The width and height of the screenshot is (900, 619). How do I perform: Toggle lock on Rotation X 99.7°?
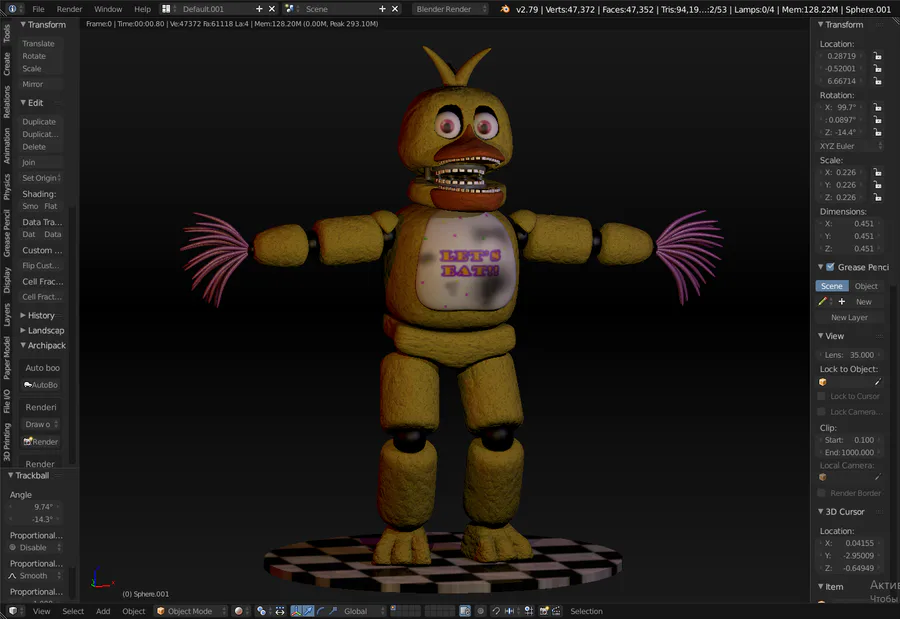click(877, 107)
